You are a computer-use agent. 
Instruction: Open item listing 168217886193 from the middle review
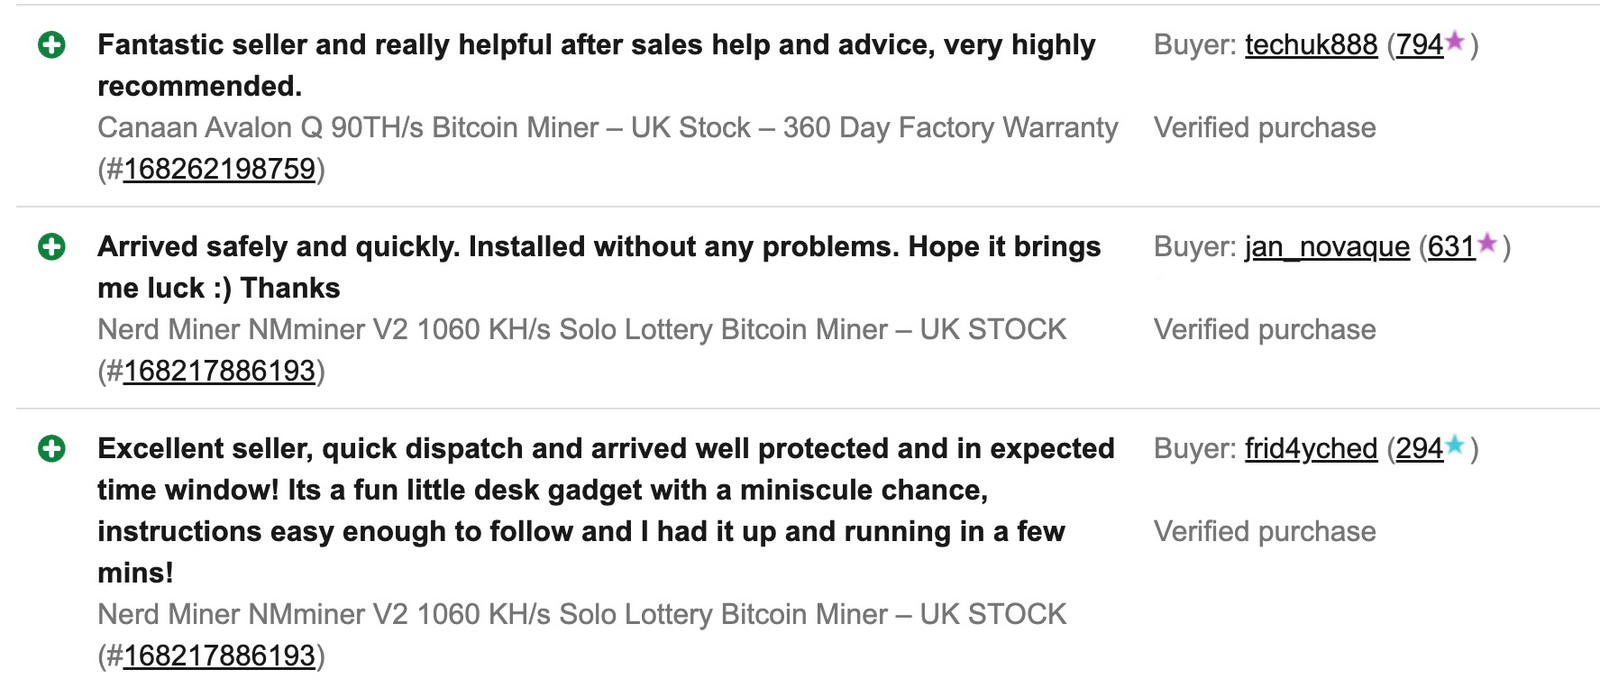coord(220,371)
